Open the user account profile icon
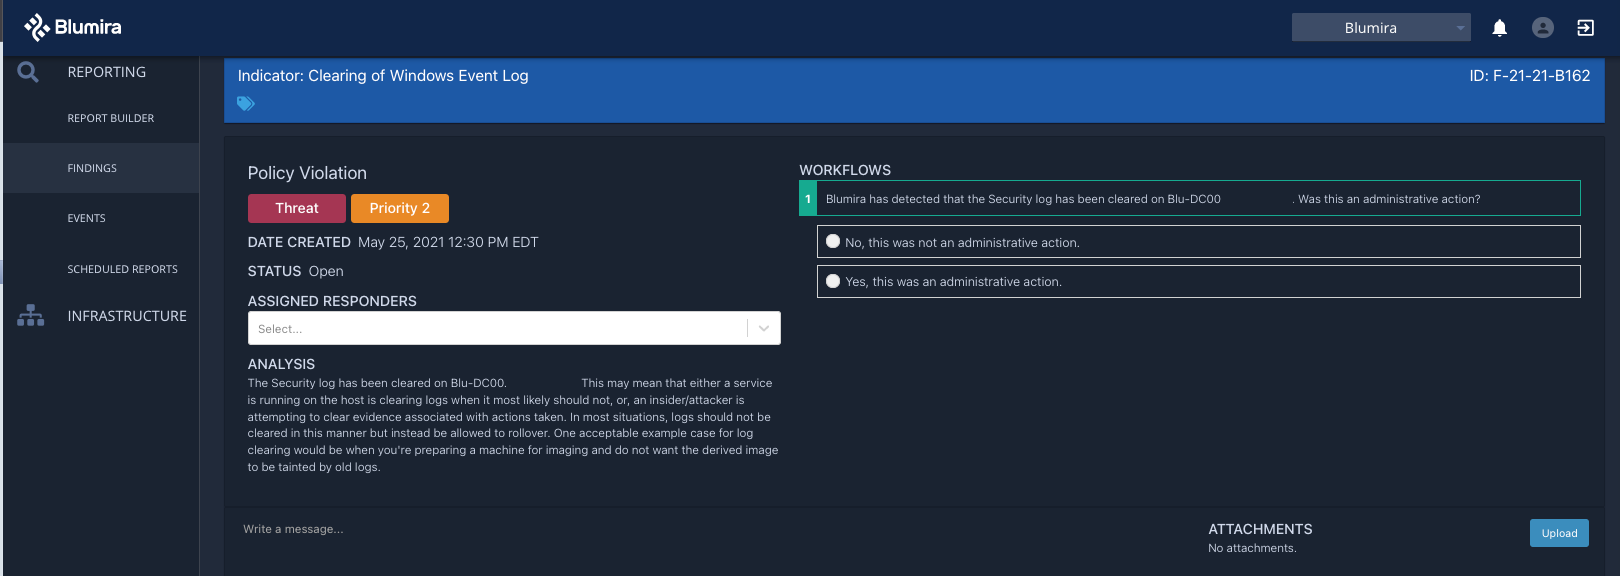 [x=1543, y=28]
